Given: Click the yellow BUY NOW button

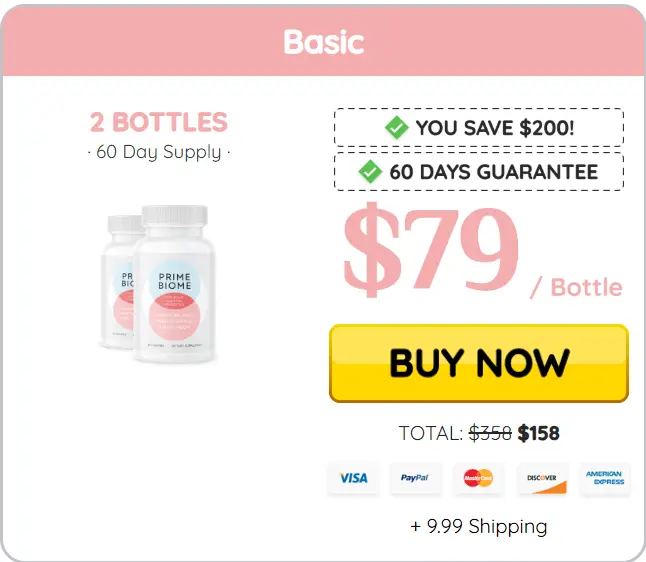Looking at the screenshot, I should (x=479, y=363).
